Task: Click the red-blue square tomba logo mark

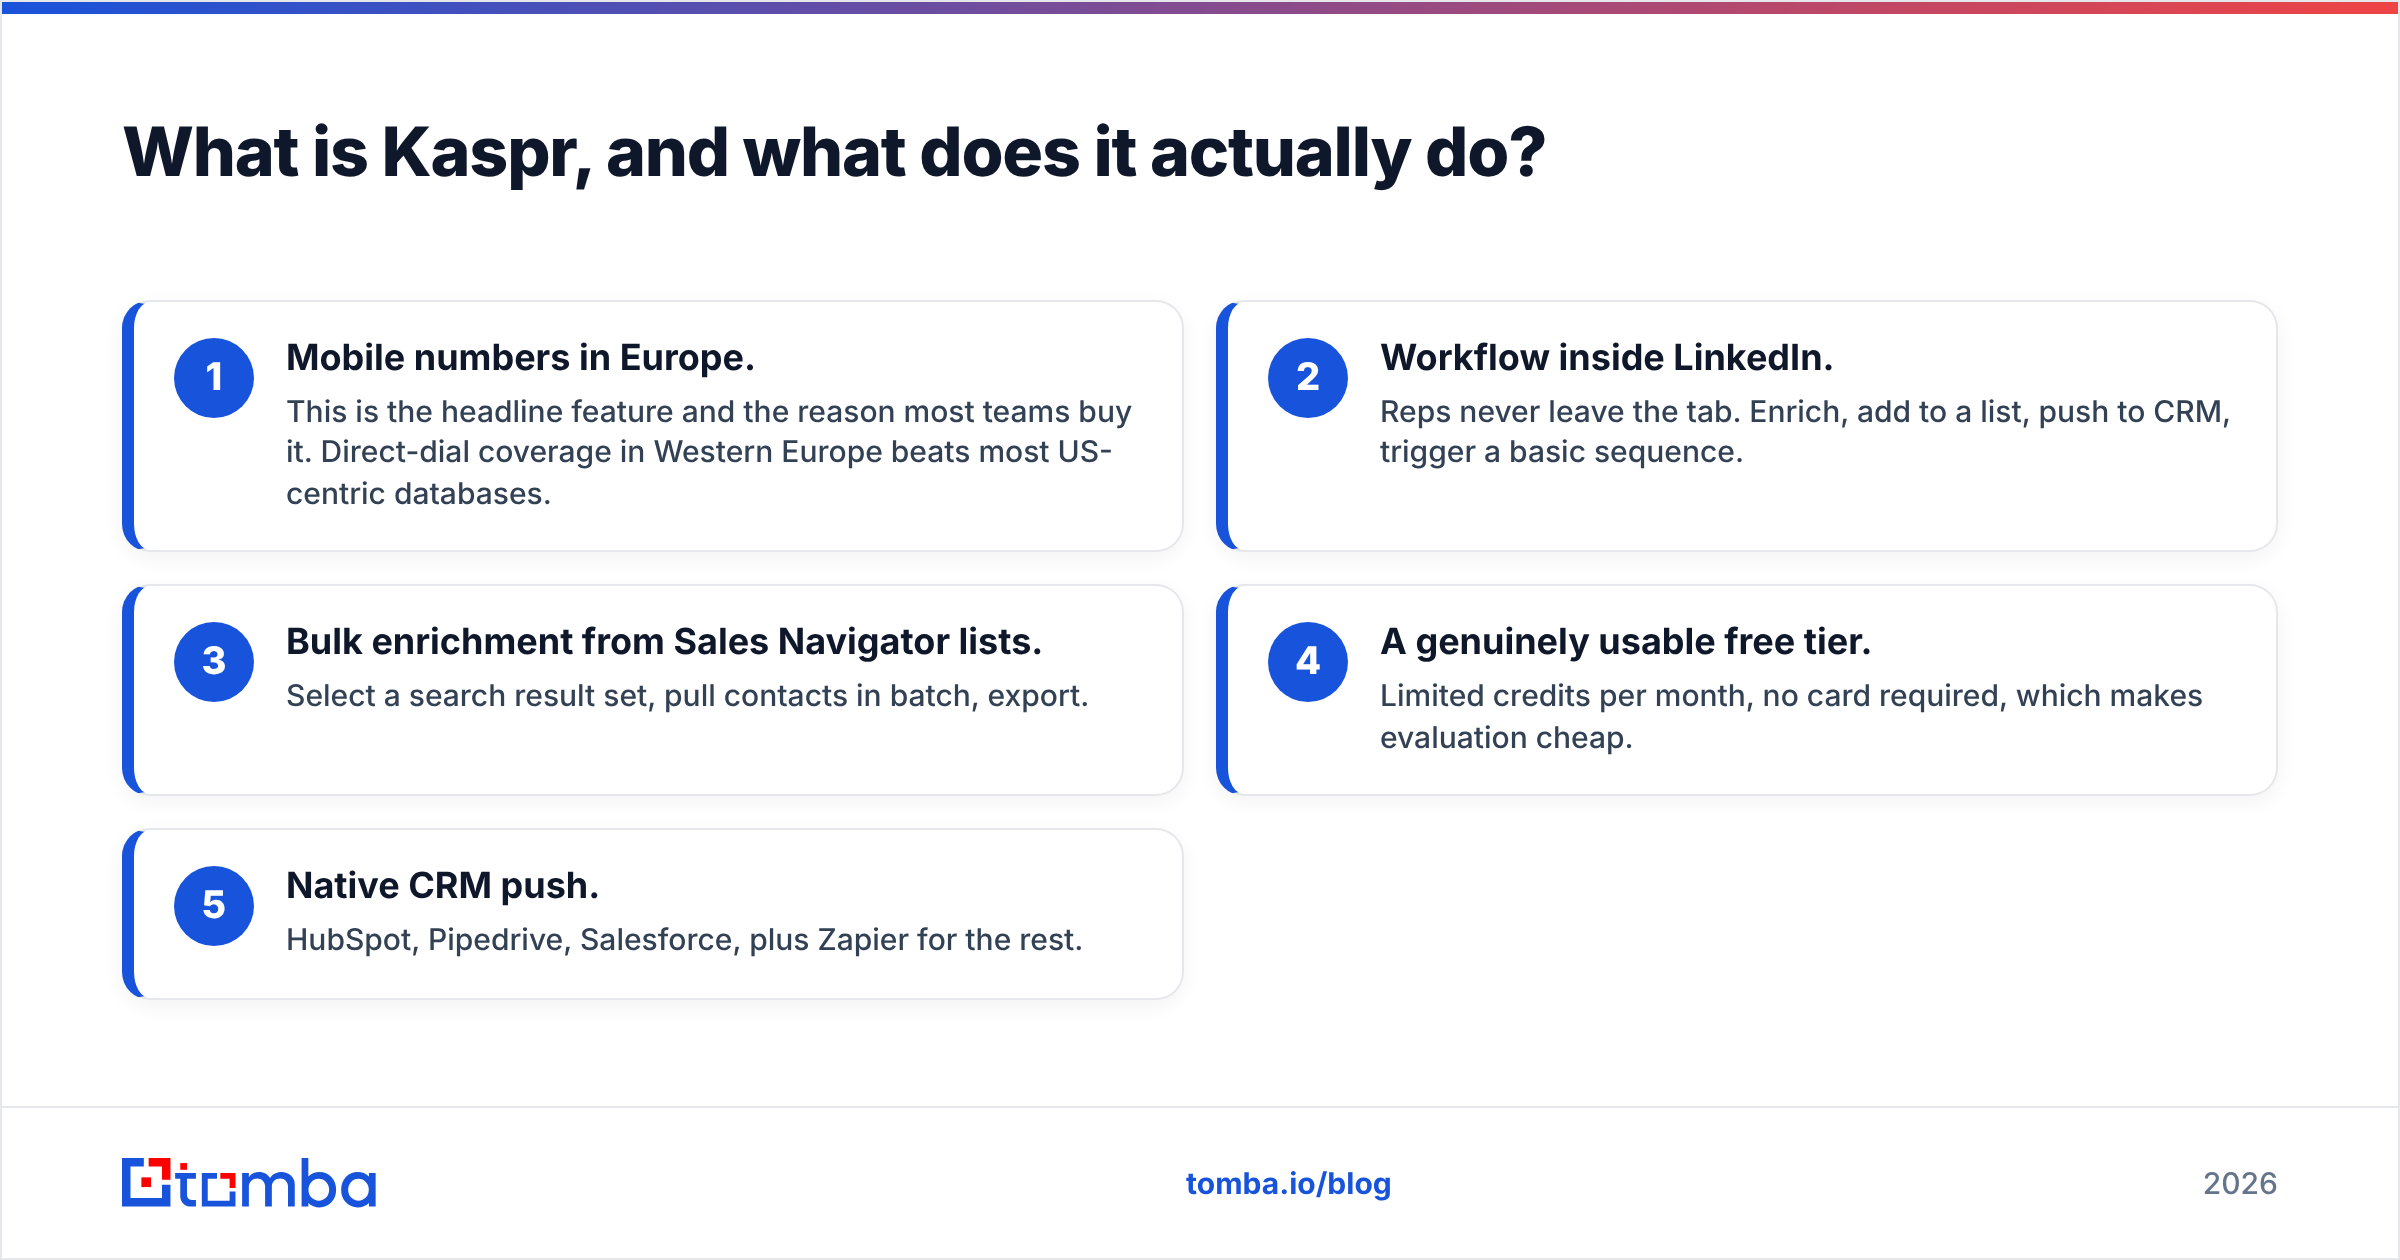Action: 146,1183
